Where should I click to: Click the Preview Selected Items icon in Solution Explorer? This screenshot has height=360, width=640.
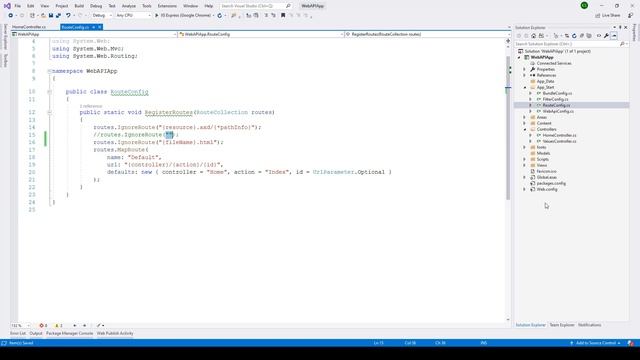(x=614, y=36)
